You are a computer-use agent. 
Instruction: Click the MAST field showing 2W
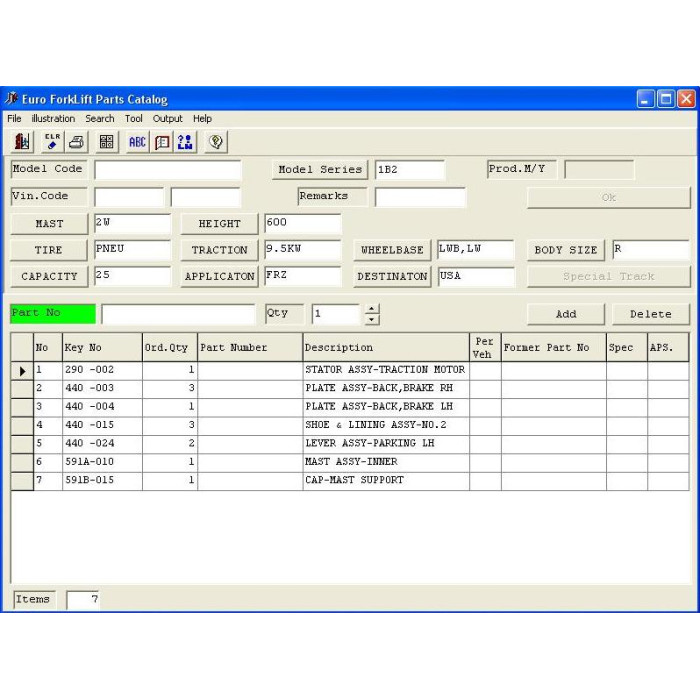pos(133,224)
